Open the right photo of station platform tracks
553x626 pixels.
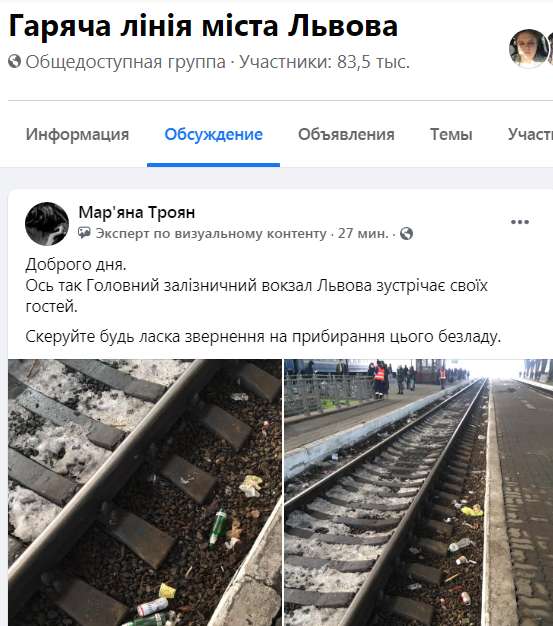click(x=418, y=492)
